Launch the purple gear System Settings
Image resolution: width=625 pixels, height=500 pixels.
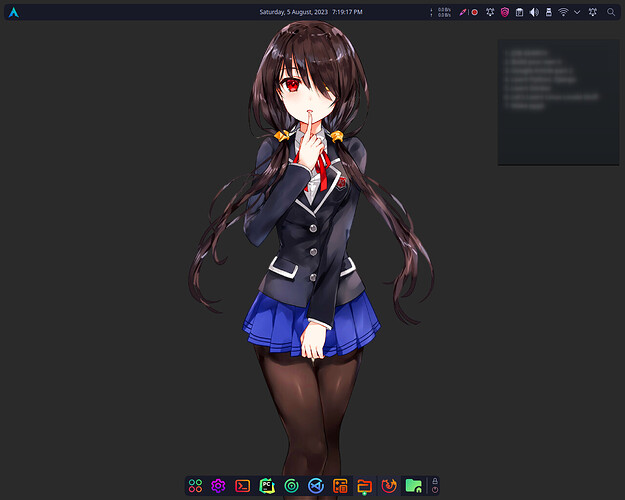tap(218, 486)
